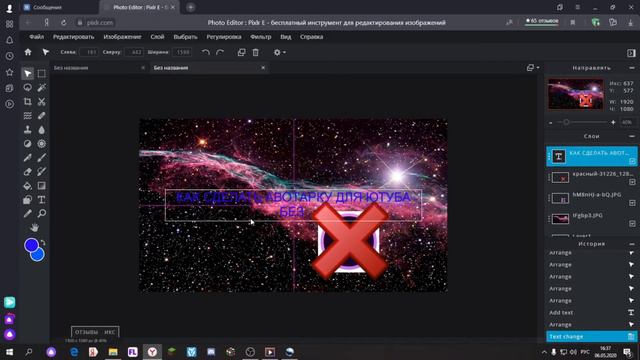Image resolution: width=640 pixels, height=360 pixels.
Task: Toggle the right sidebar panel button
Action: click(631, 53)
